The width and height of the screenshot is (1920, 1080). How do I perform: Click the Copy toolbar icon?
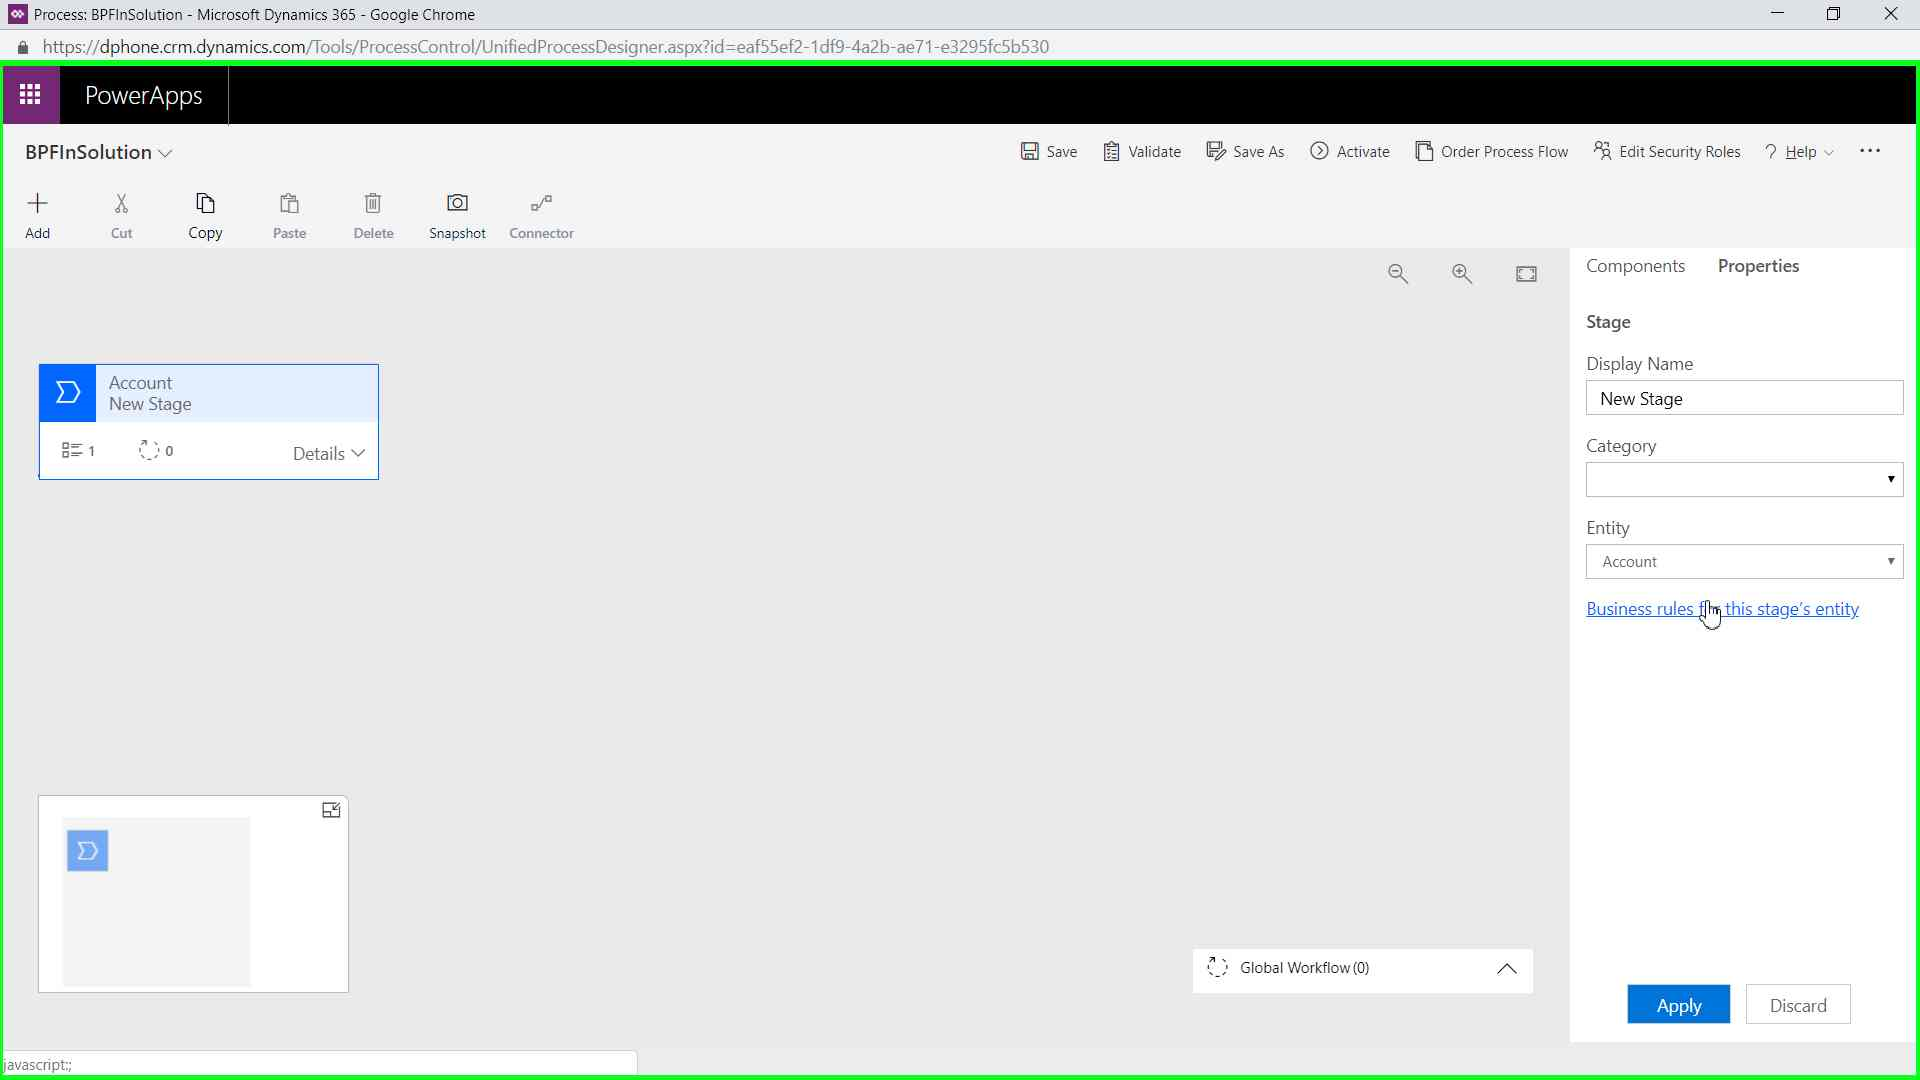[205, 204]
